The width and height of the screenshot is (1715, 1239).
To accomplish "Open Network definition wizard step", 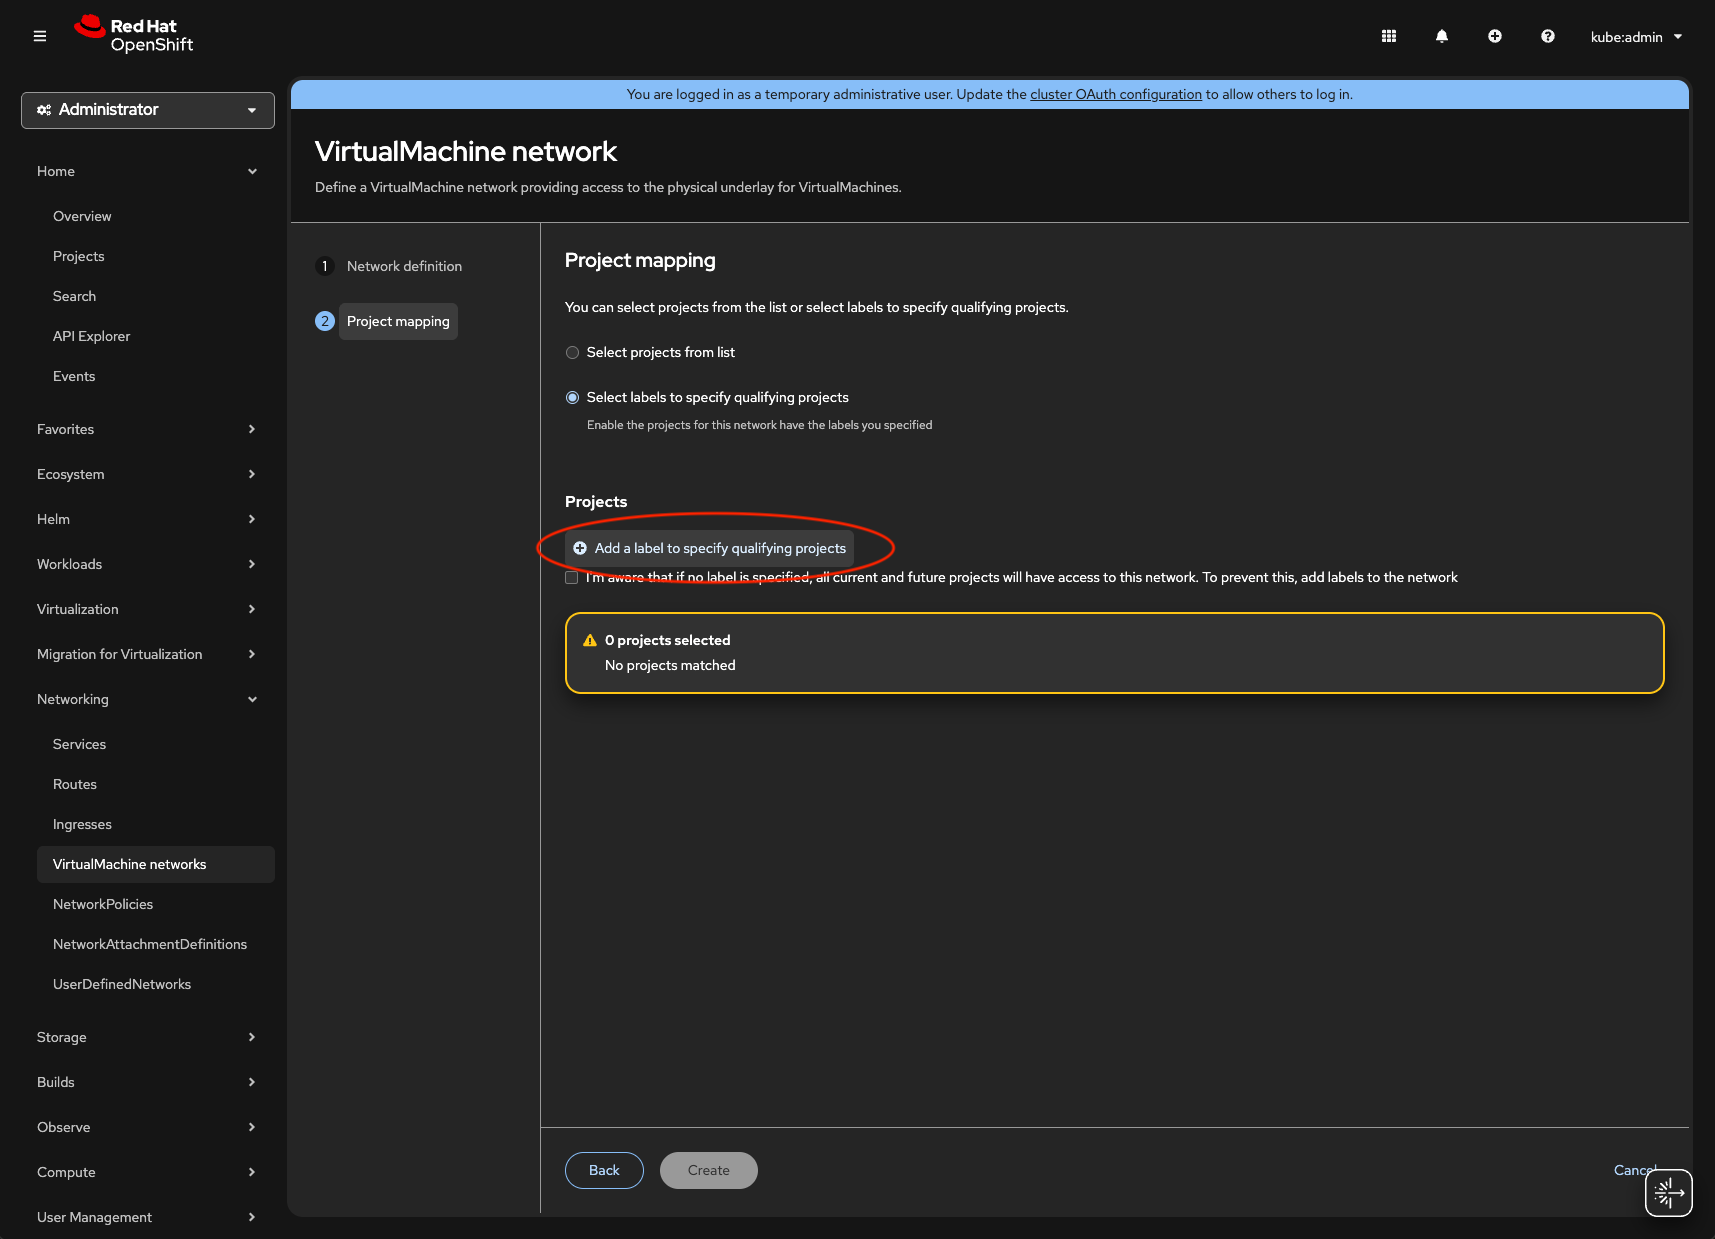I will [404, 266].
